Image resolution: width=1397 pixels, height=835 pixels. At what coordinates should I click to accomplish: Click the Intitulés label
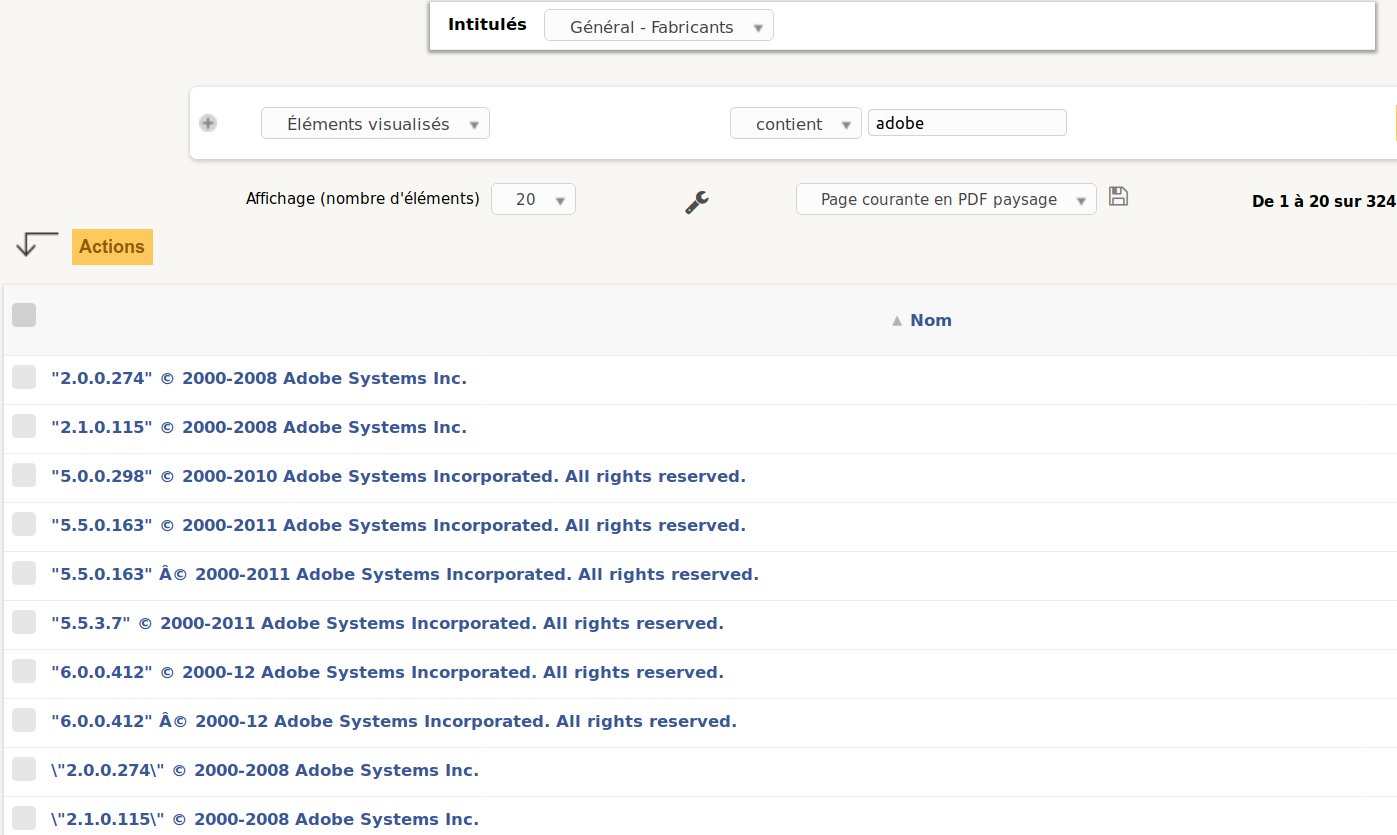(487, 24)
